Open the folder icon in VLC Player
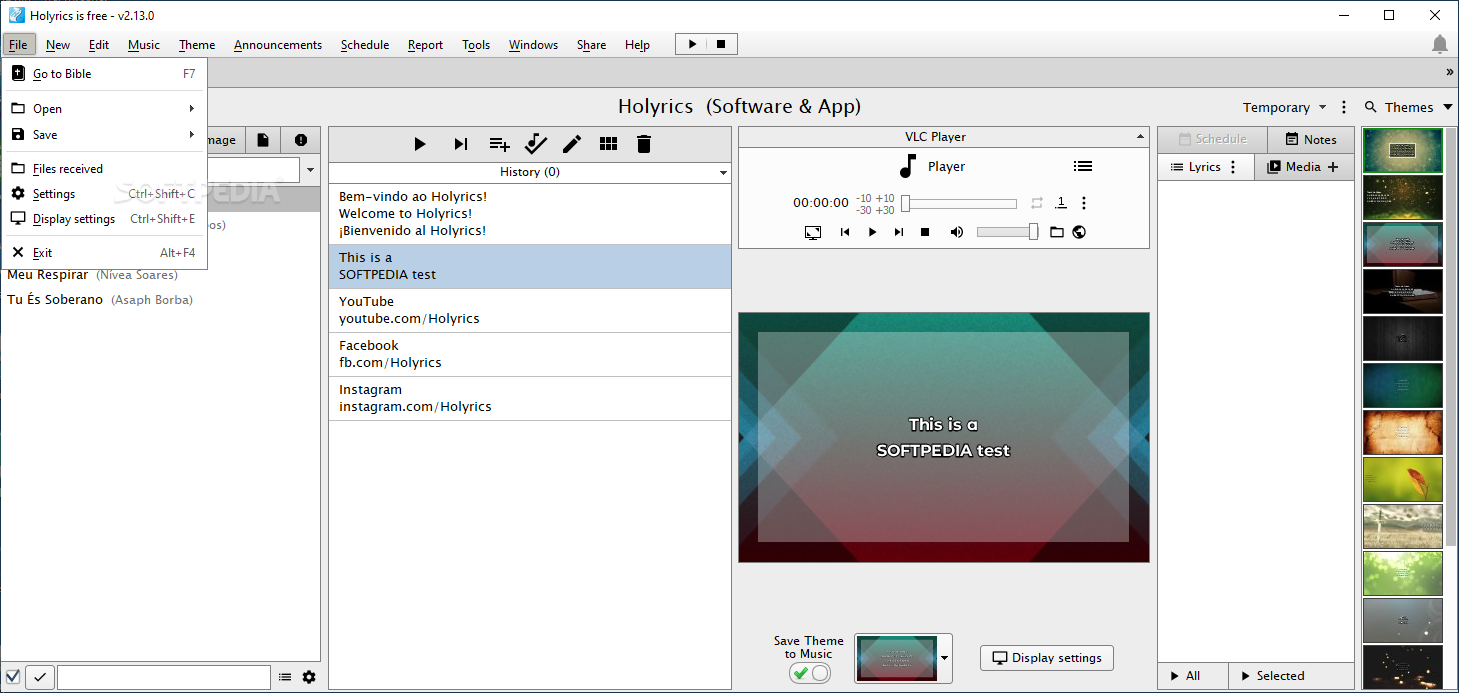Screen dimensions: 1459x693 1057,232
